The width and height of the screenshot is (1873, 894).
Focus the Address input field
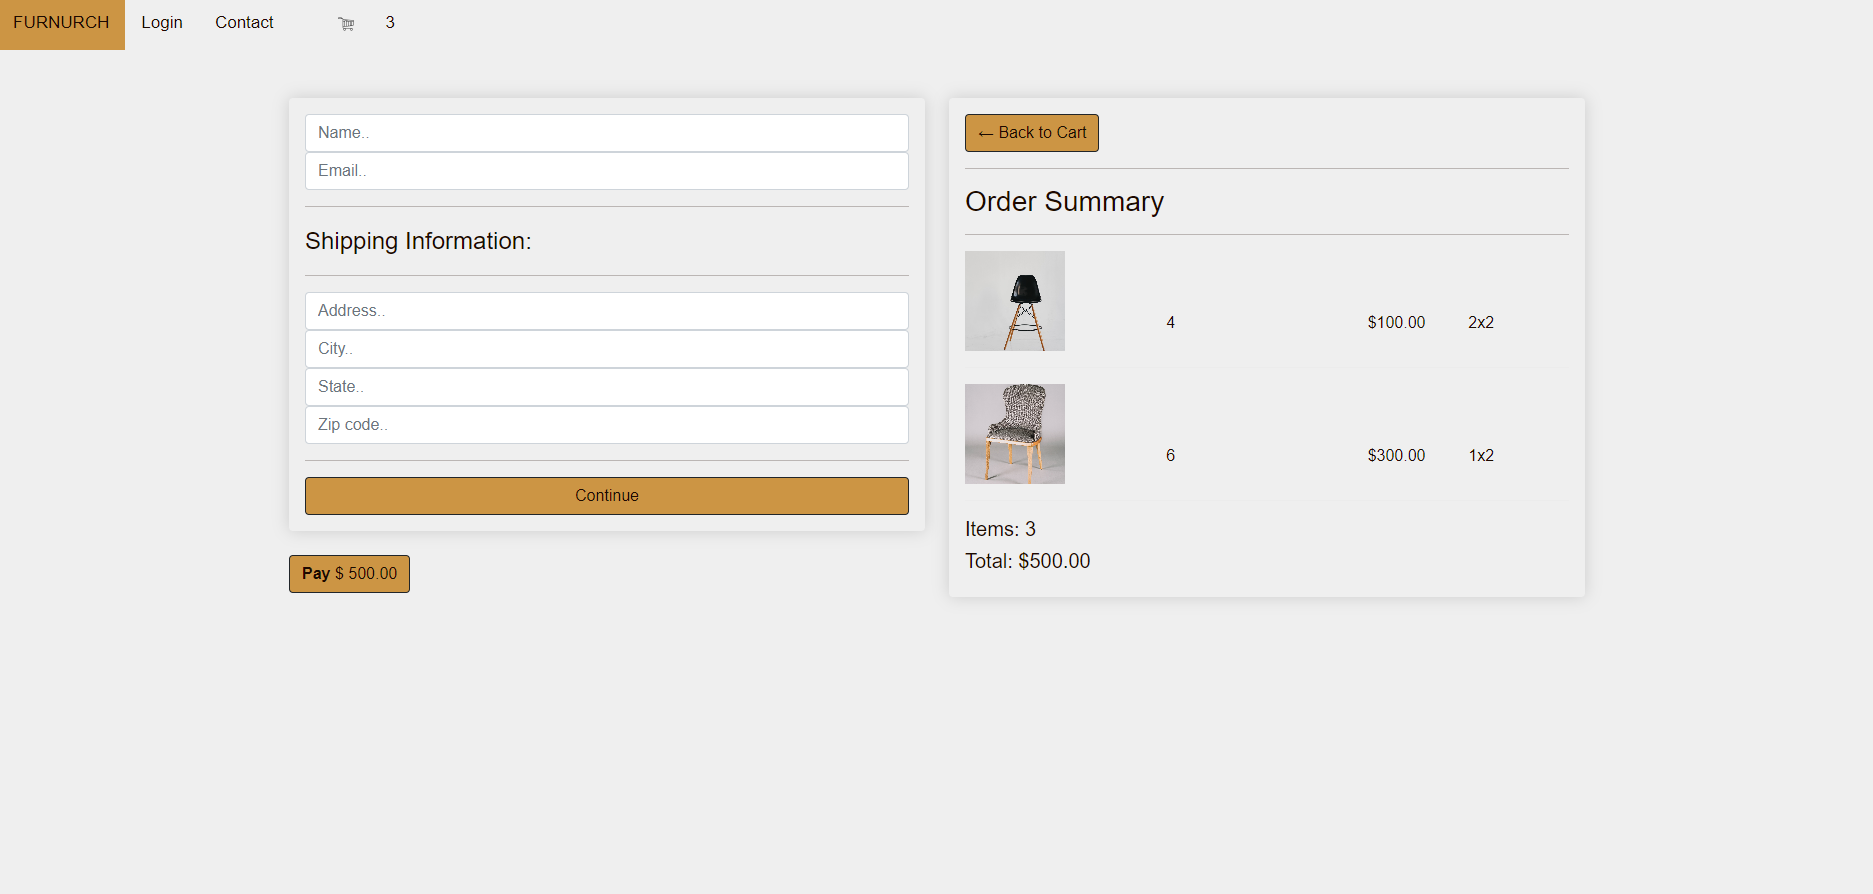(x=607, y=311)
